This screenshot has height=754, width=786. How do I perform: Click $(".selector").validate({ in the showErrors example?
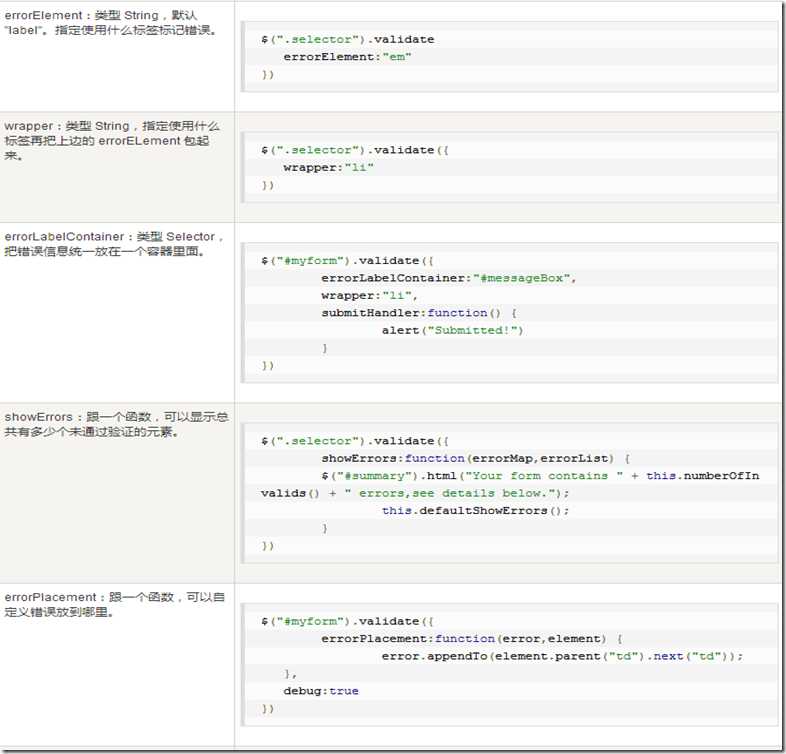(354, 441)
